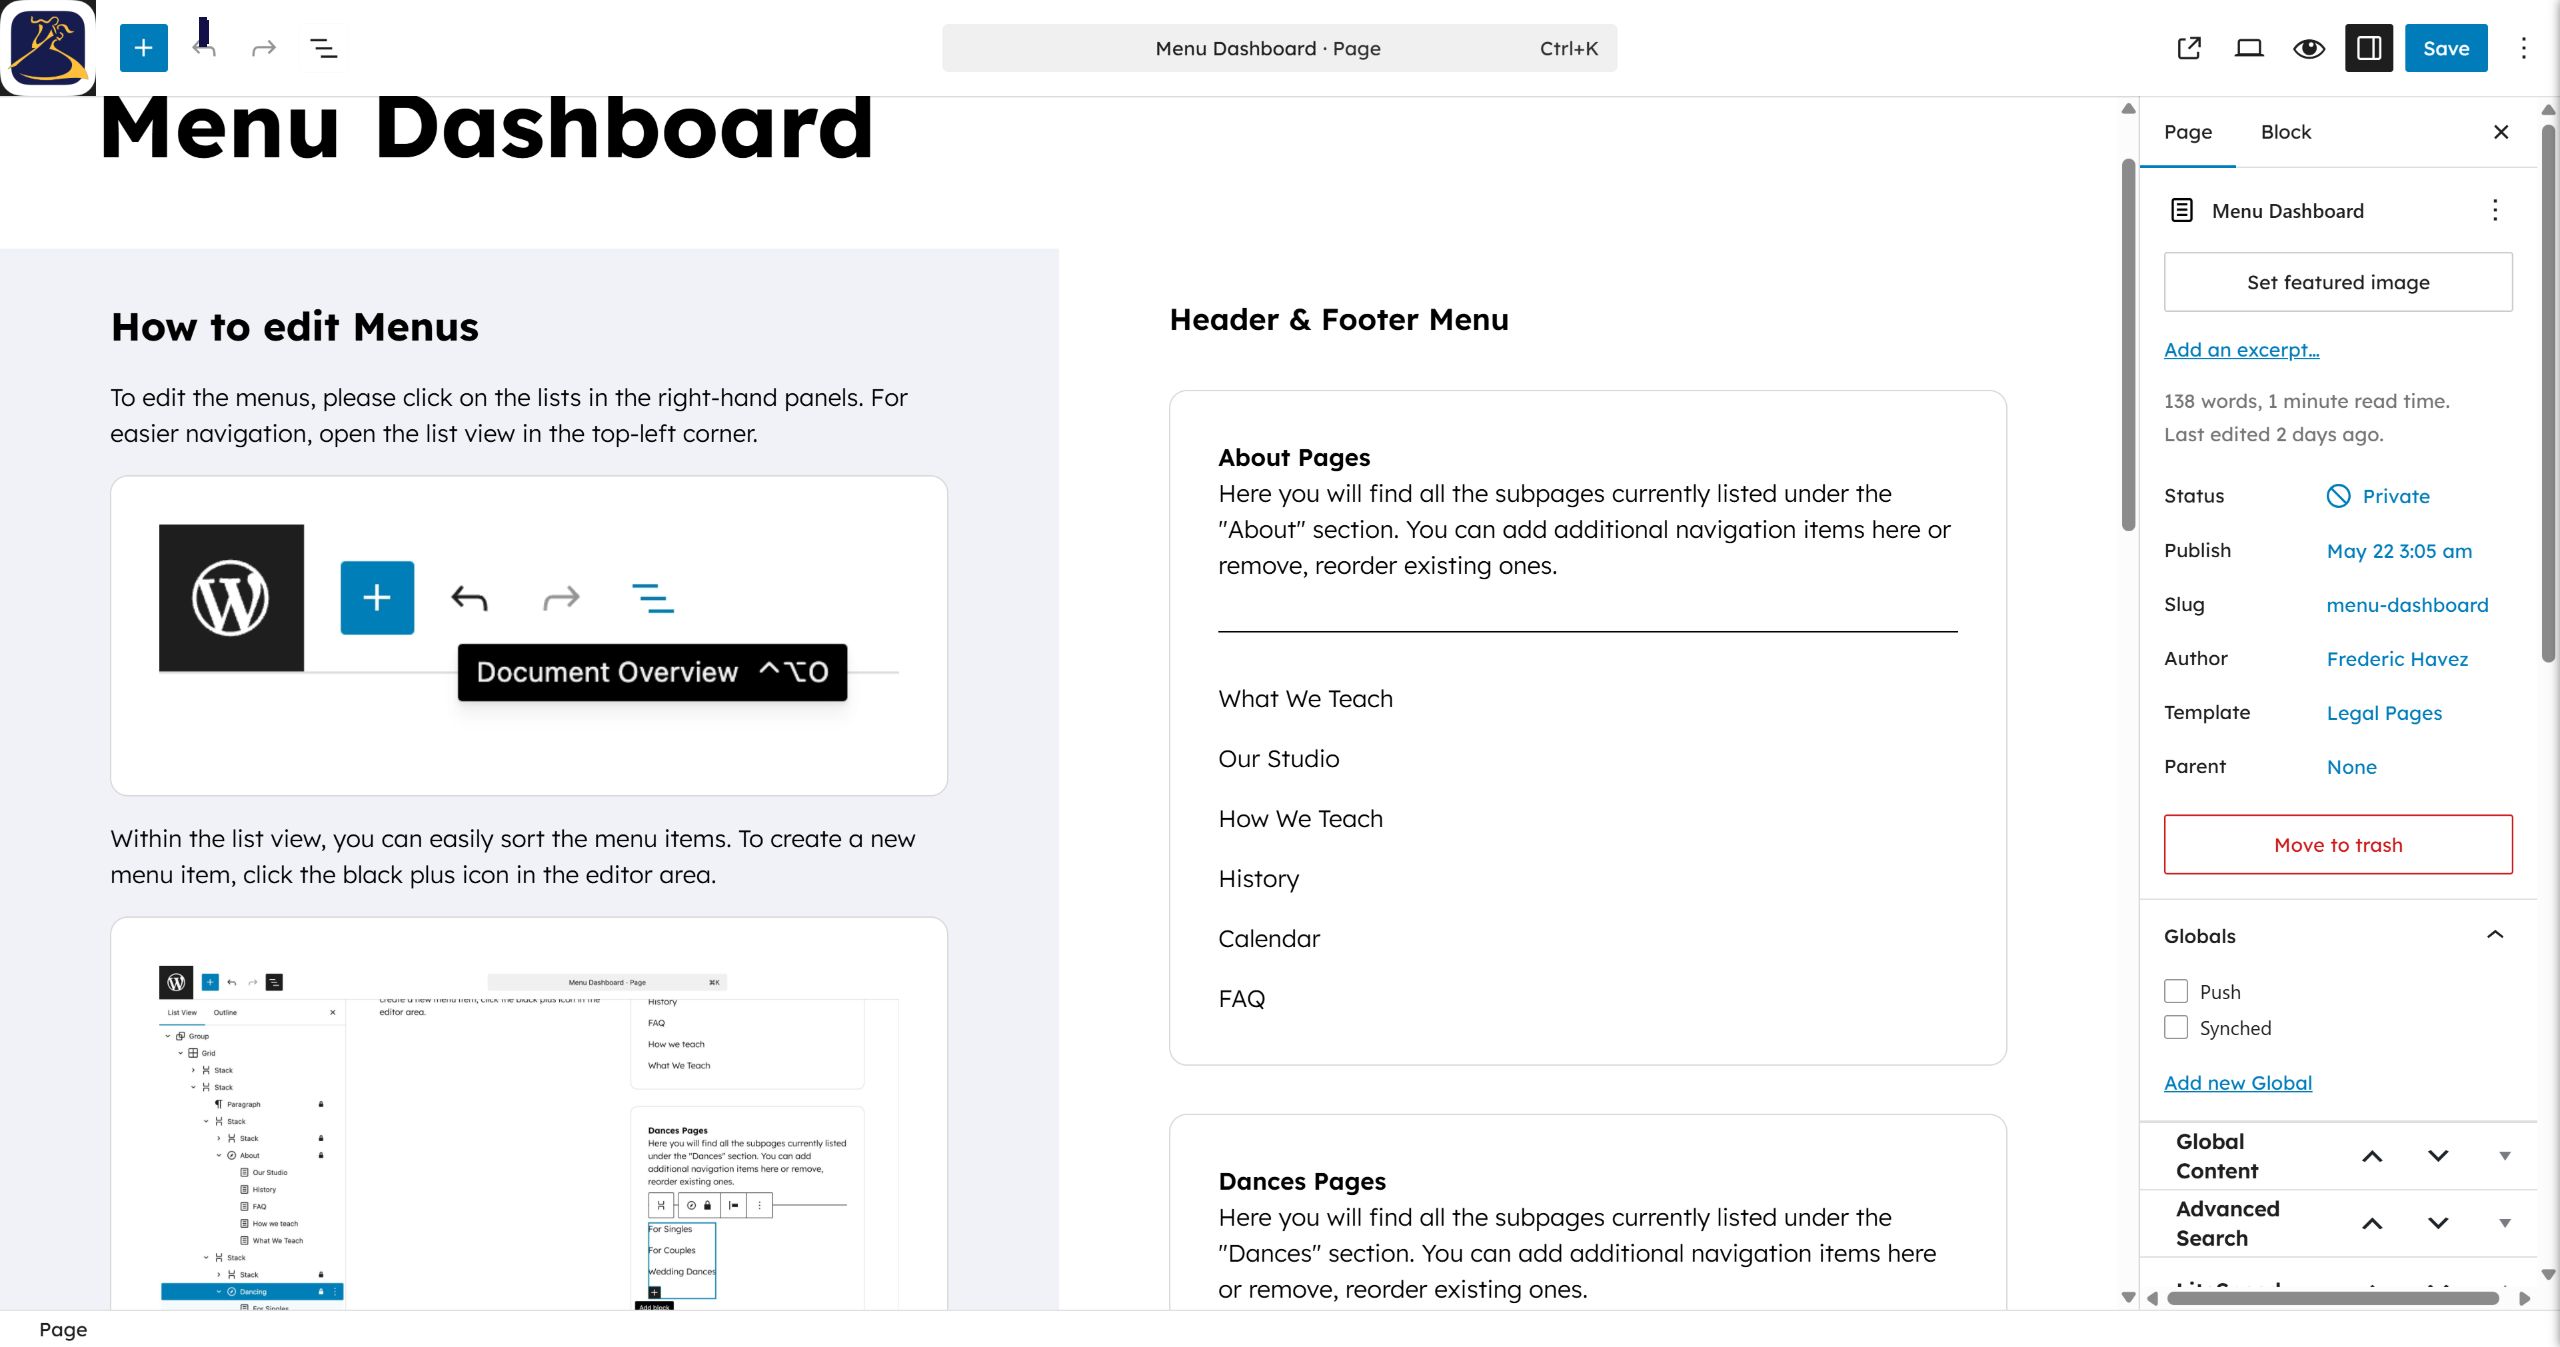Select Our Studio menu item

(x=1278, y=759)
